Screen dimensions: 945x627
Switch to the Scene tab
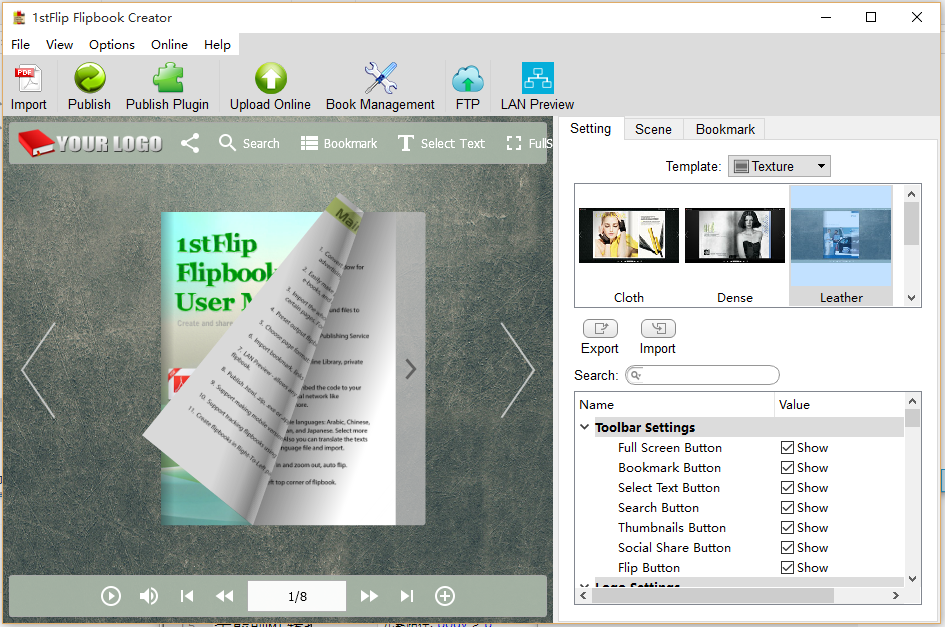click(x=653, y=129)
